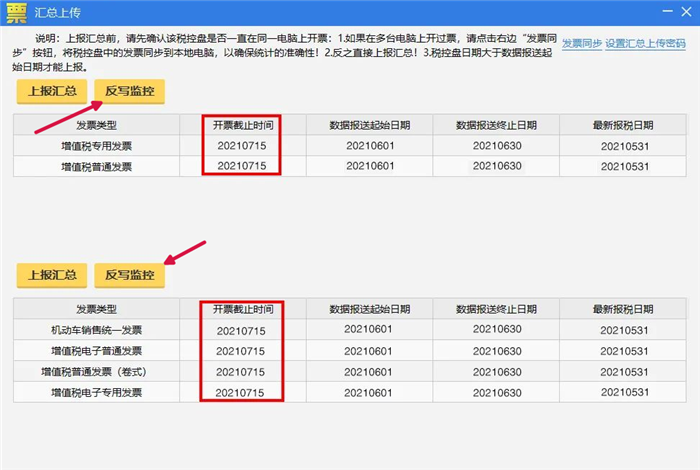
Task: Click 20210531 cell in 增值税专用发票 row
Action: coord(625,146)
